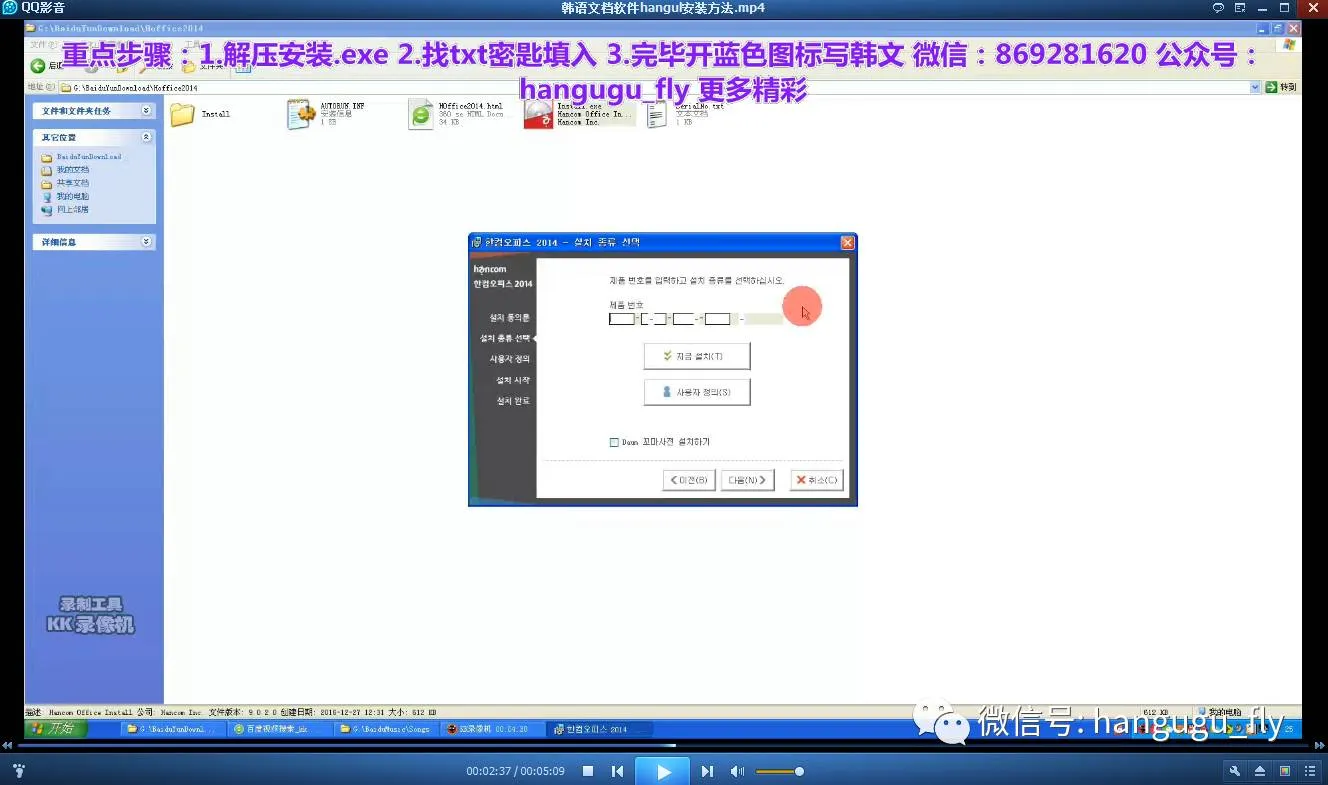Click first product number field
1328x785 pixels.
coord(622,319)
